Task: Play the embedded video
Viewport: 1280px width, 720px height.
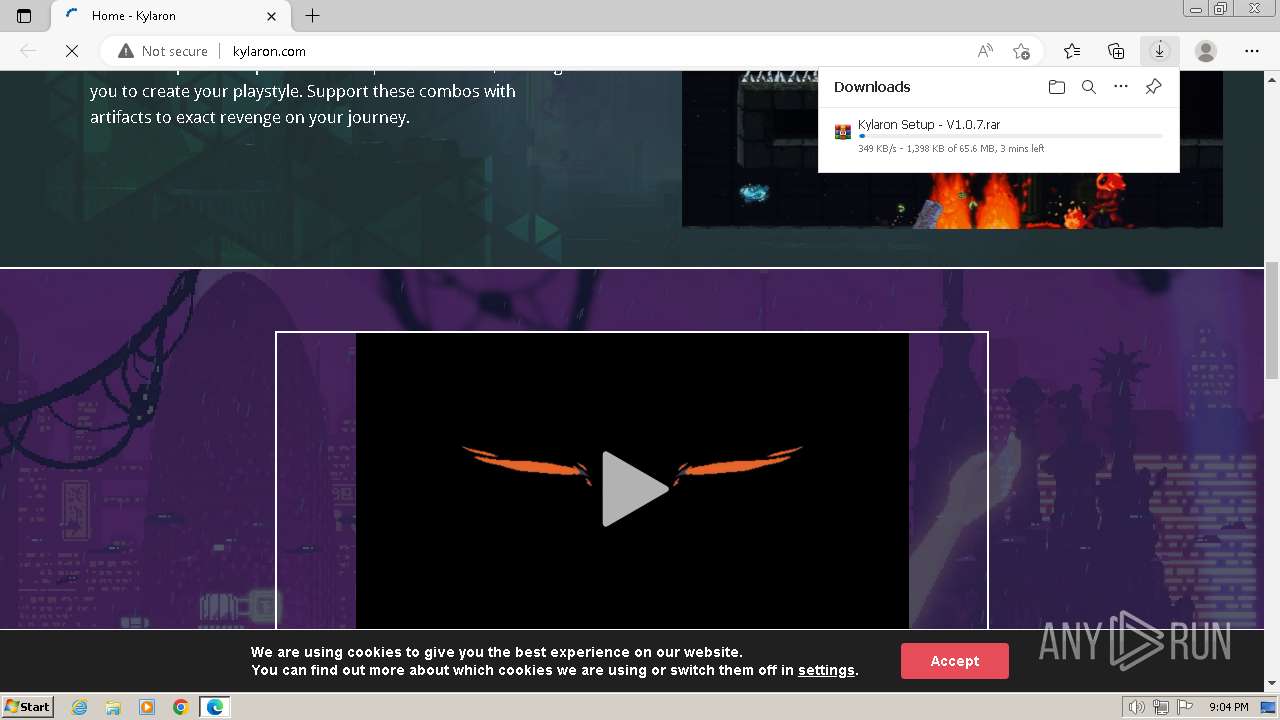Action: 634,488
